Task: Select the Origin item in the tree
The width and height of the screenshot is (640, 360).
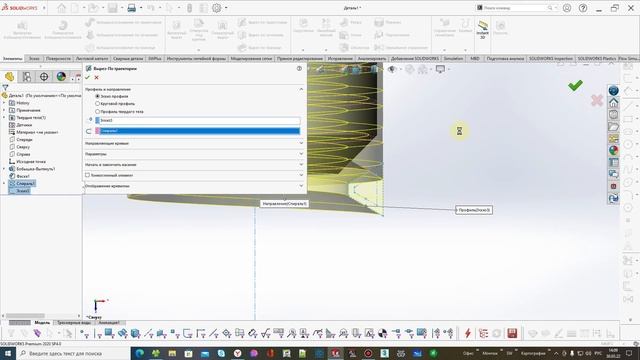Action: coord(27,162)
